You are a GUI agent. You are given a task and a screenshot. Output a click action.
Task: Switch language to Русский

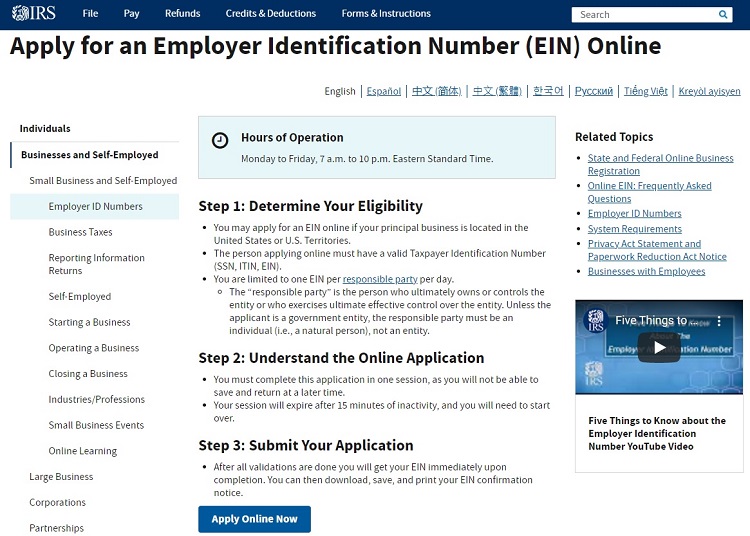pyautogui.click(x=594, y=91)
